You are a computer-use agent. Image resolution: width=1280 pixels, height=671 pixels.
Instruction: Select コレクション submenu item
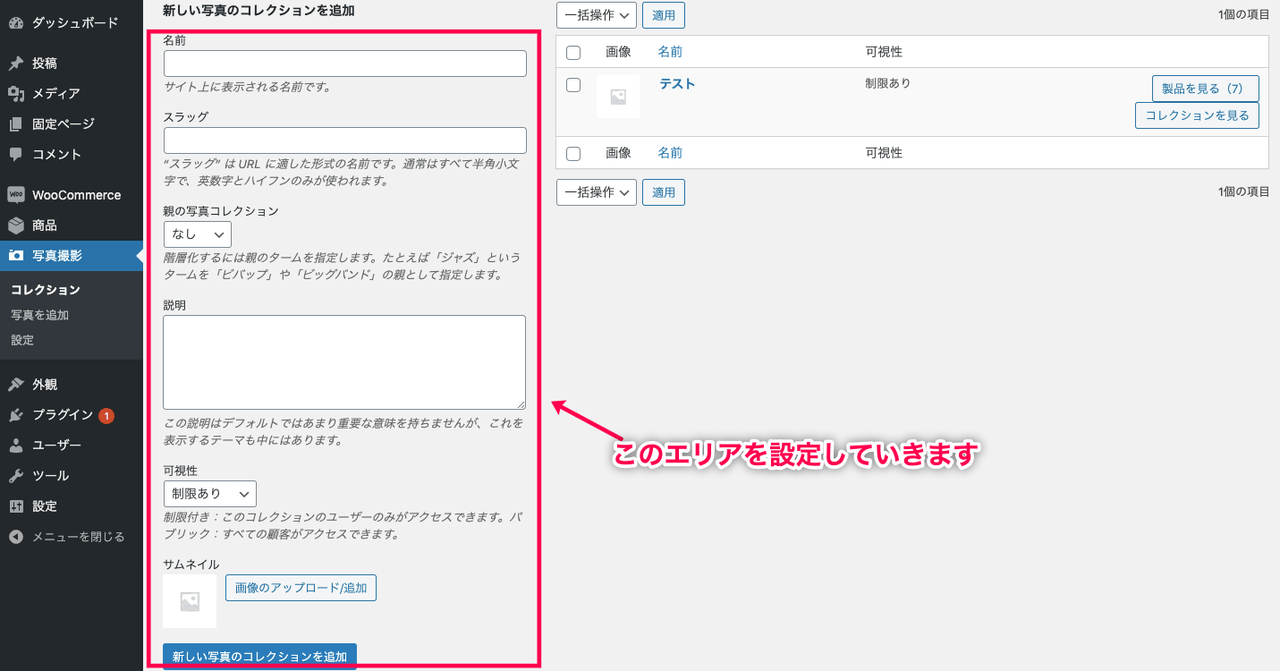pos(45,290)
